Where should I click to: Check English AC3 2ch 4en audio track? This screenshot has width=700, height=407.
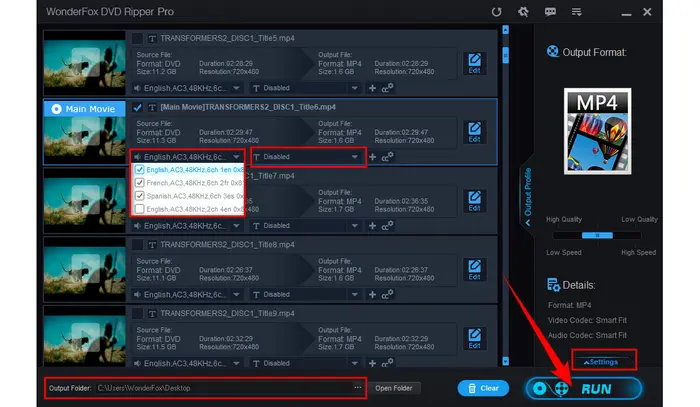coord(139,209)
